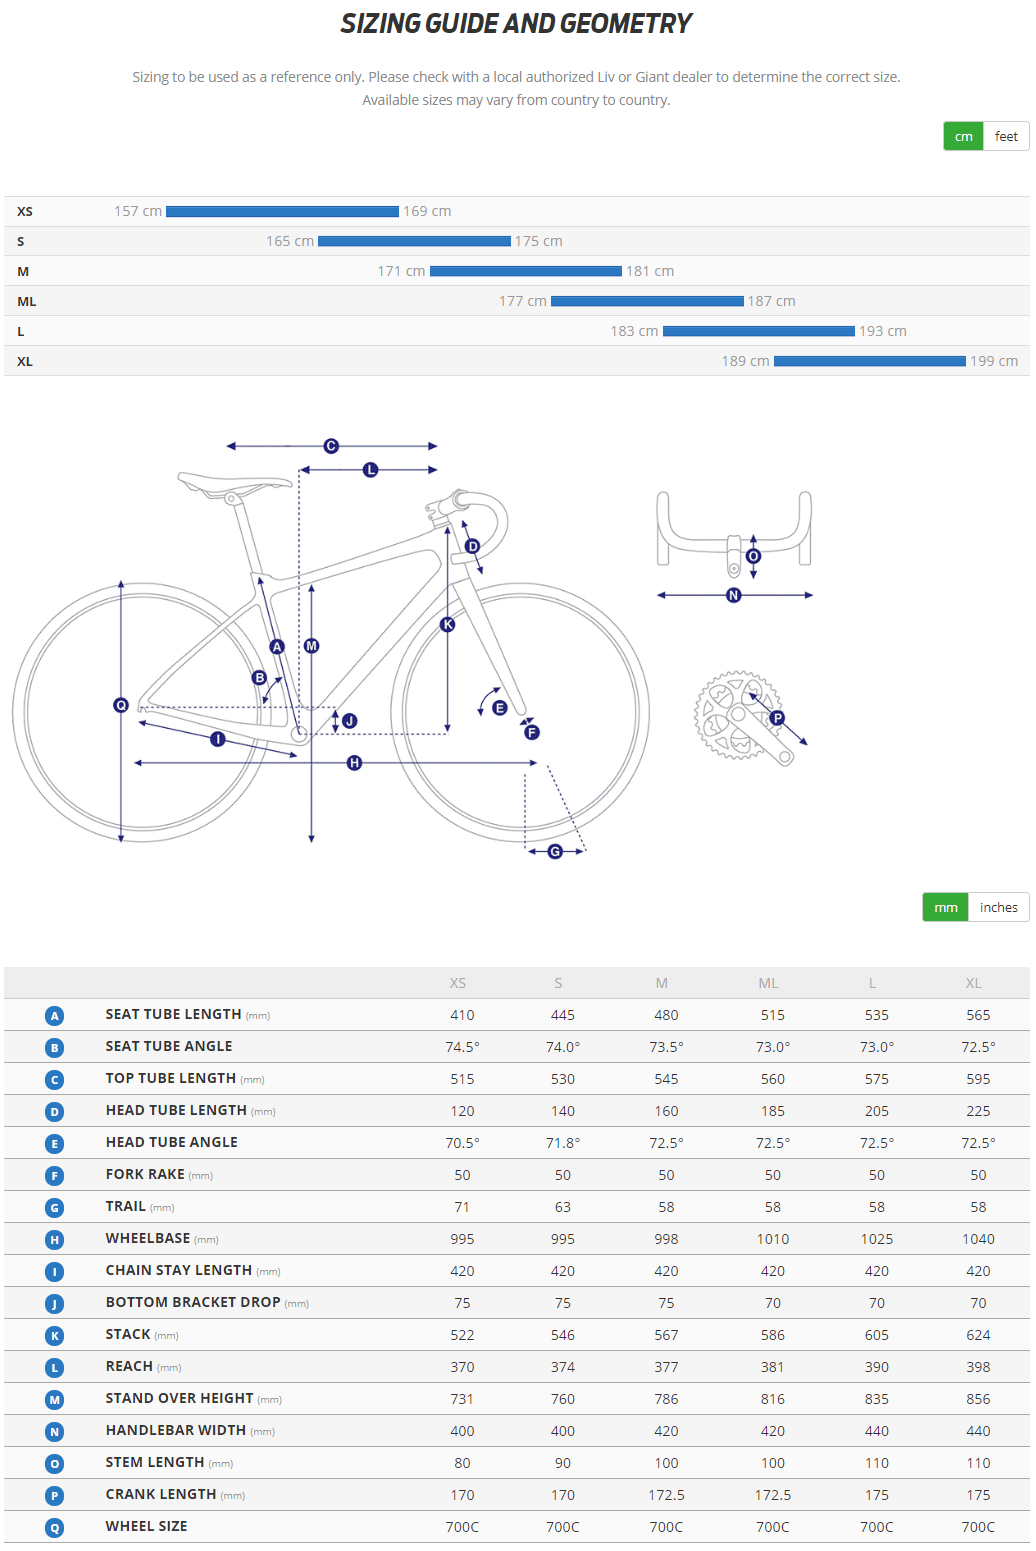Select the K stack marker on the diagram
This screenshot has width=1036, height=1551.
pyautogui.click(x=447, y=622)
